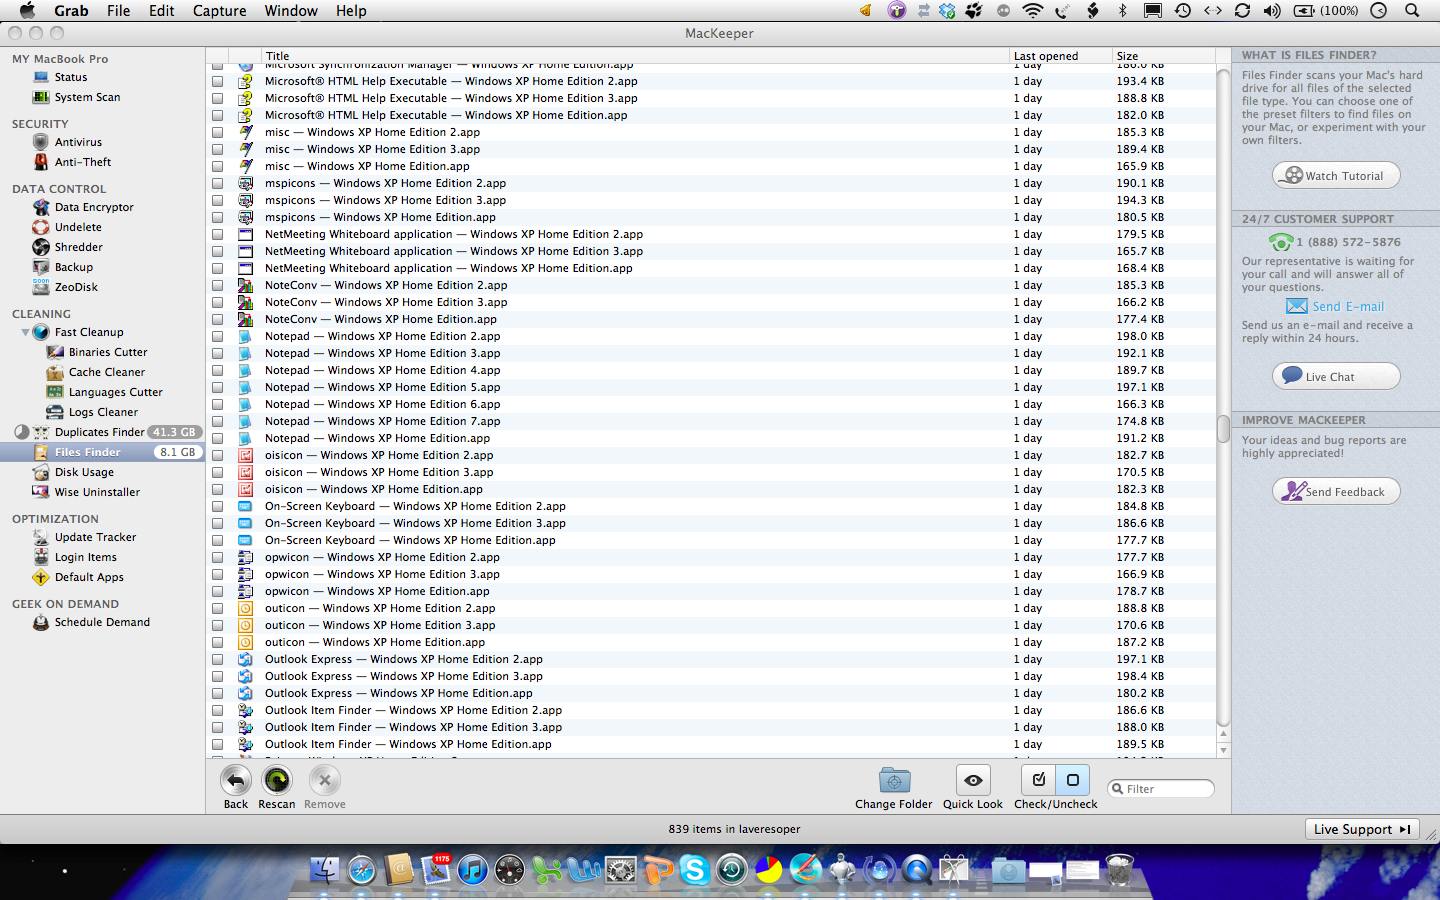Viewport: 1440px width, 900px height.
Task: Check Outlook Item Finder Windows XP Home Edition.app box
Action: click(x=217, y=744)
